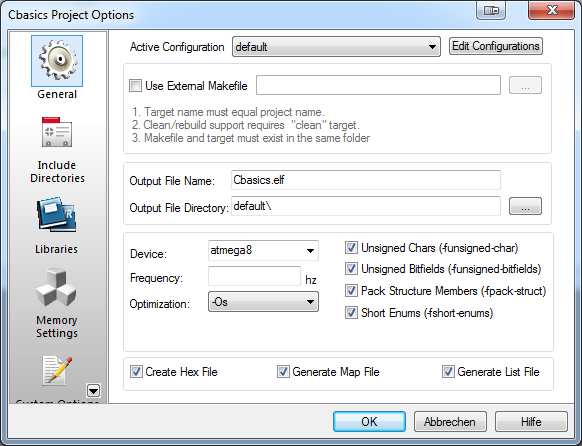Open the Optimization -Os dropdown

coord(263,302)
